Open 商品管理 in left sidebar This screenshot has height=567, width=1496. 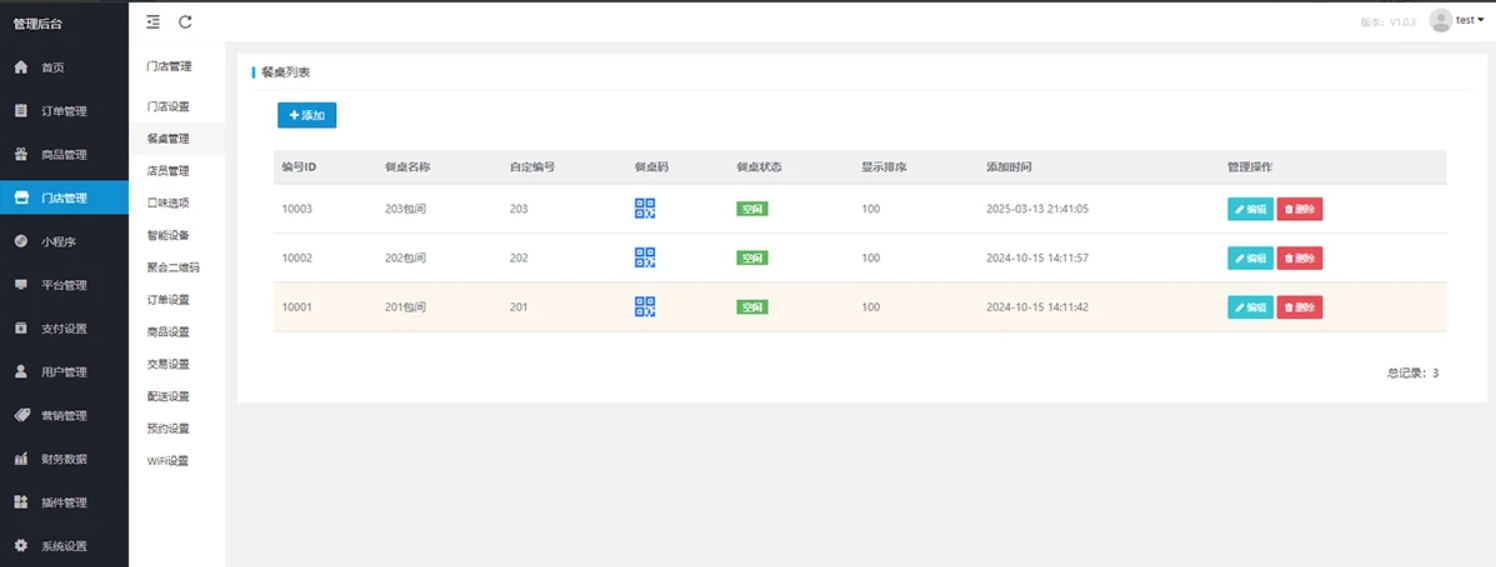pos(64,155)
